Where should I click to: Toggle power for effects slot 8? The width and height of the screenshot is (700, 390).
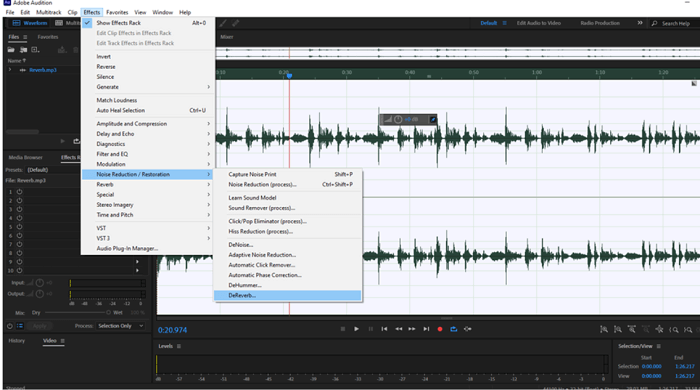[x=19, y=253]
